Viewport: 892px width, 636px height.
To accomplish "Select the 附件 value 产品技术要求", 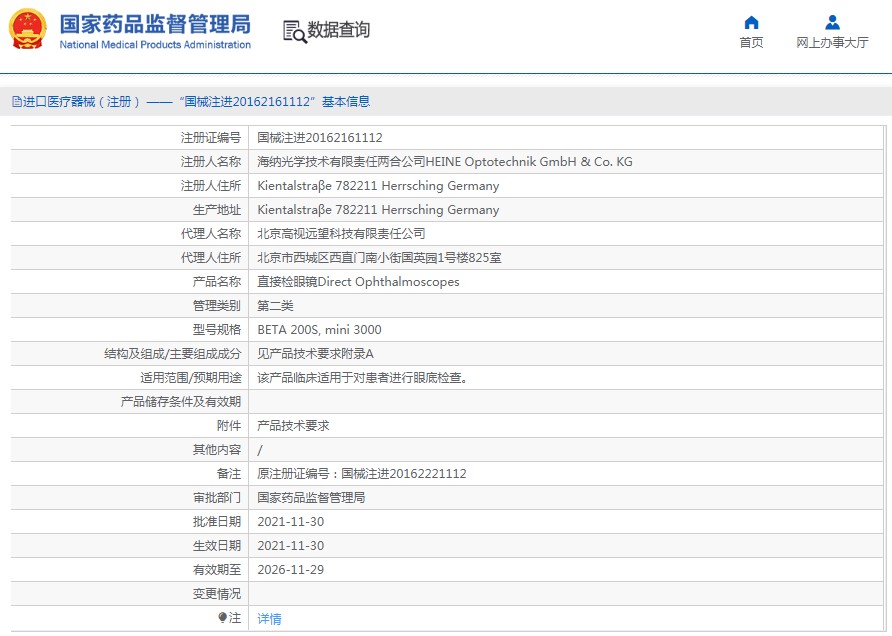I will [294, 426].
